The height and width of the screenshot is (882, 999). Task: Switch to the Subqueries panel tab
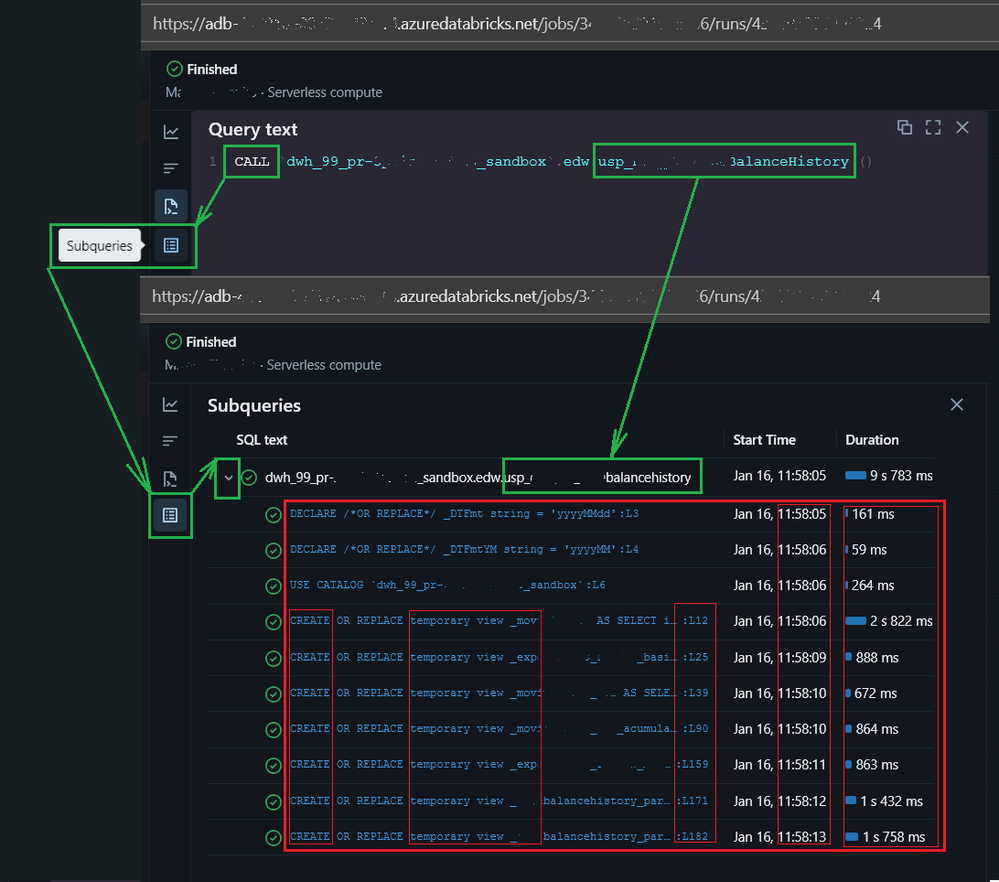pos(170,516)
